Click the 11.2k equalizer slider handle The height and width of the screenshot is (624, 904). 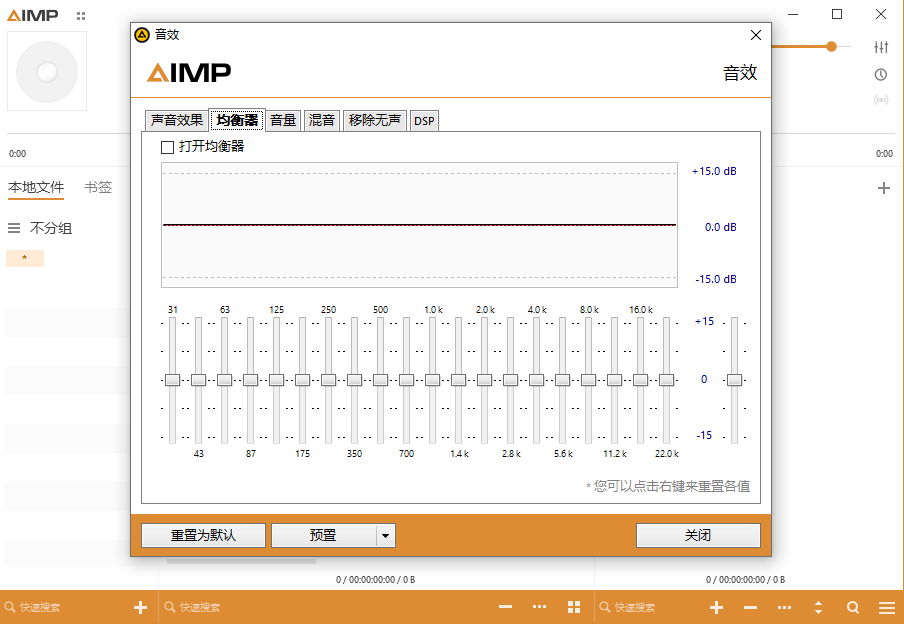coord(615,379)
